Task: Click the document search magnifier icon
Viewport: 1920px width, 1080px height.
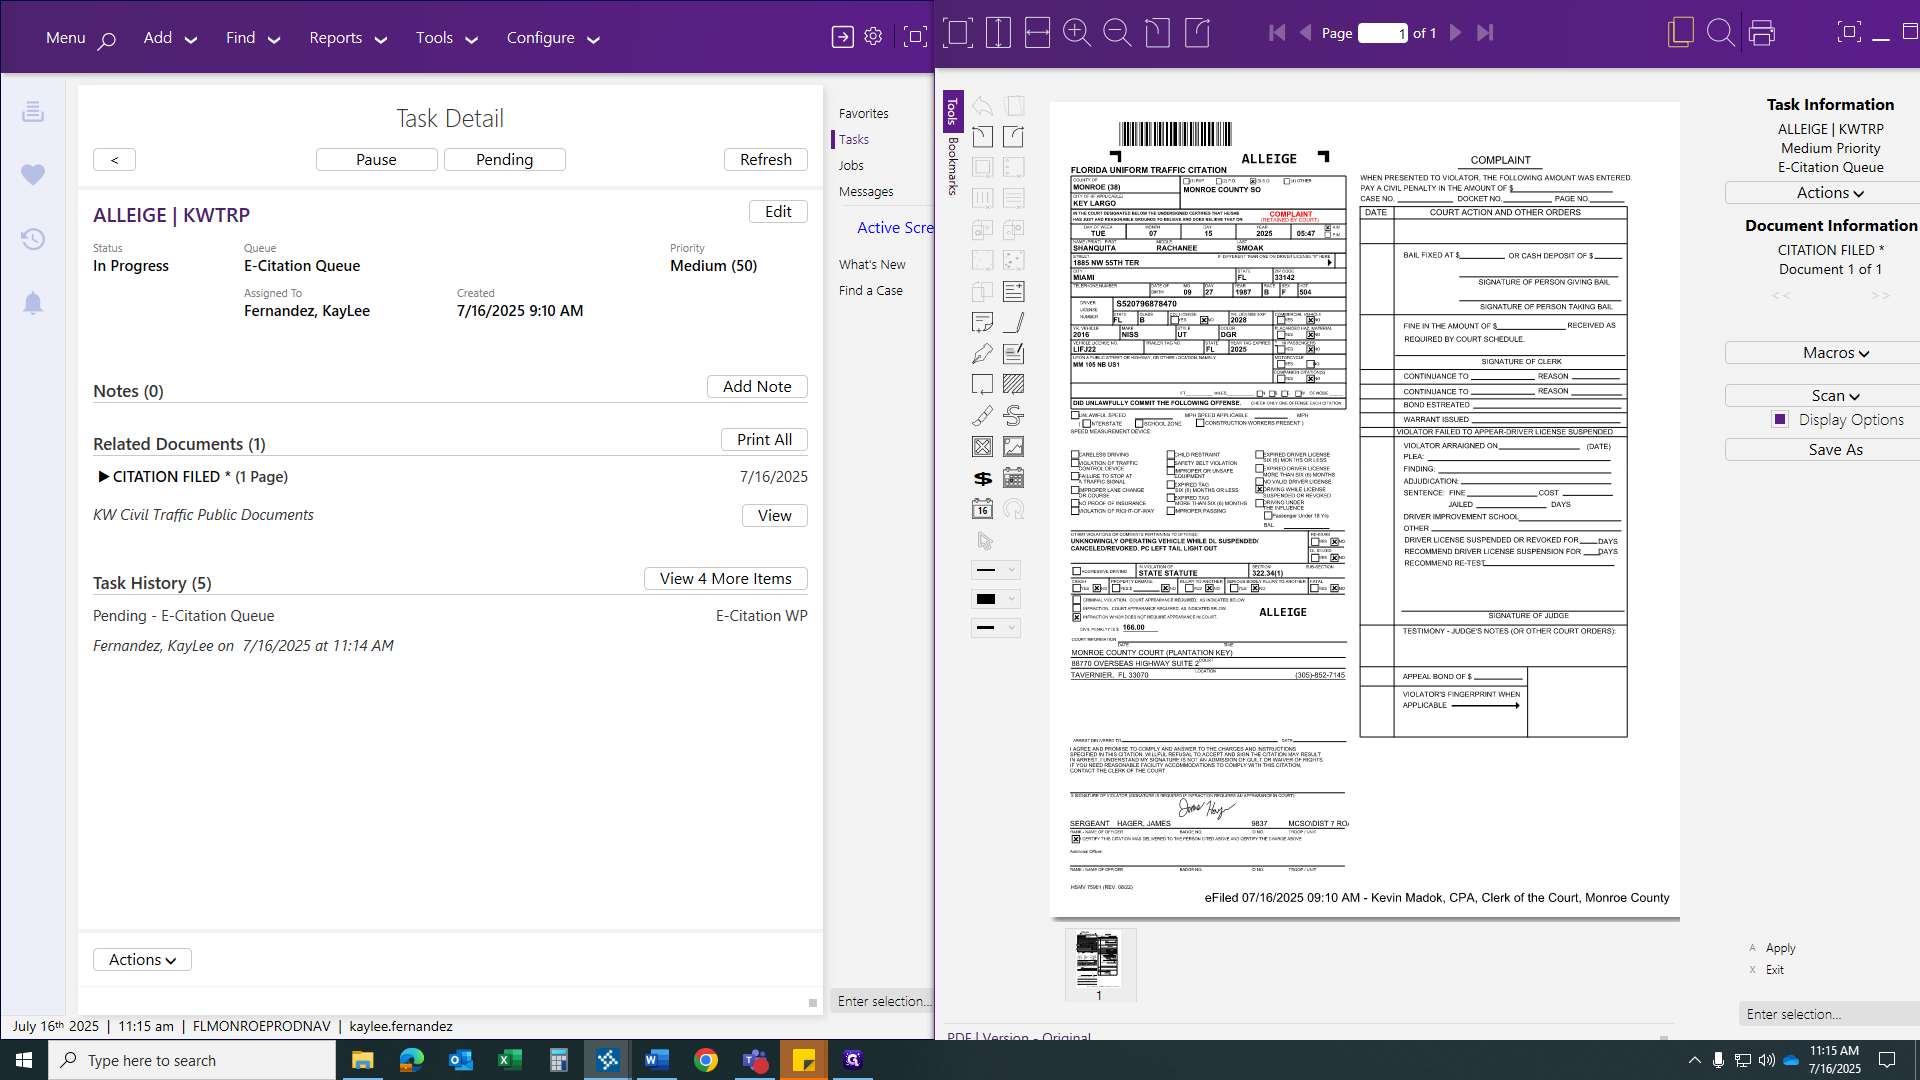Action: pyautogui.click(x=1720, y=33)
